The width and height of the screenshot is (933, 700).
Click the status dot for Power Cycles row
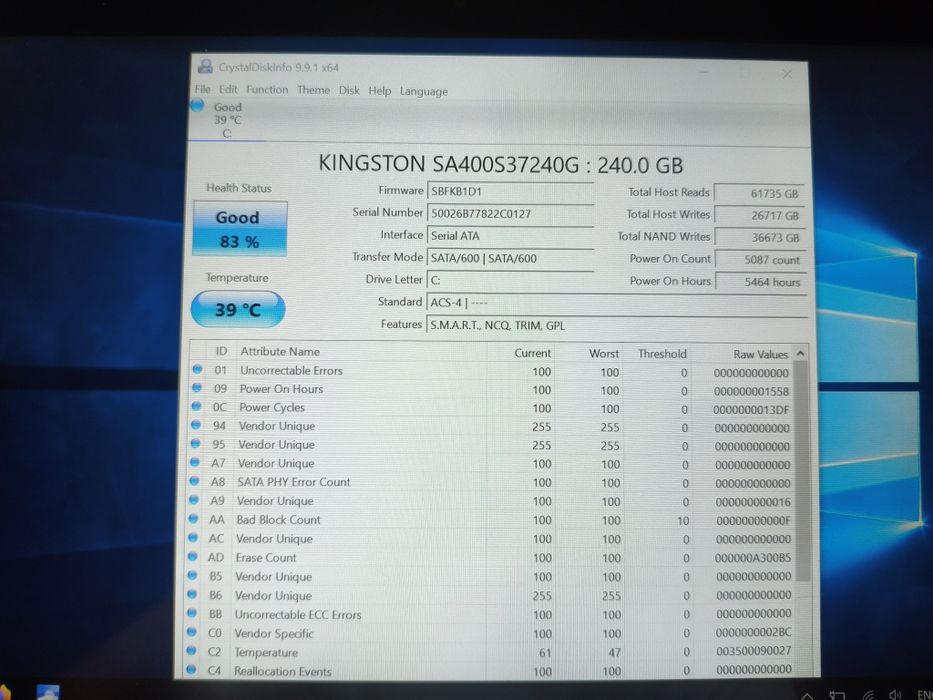[x=196, y=406]
